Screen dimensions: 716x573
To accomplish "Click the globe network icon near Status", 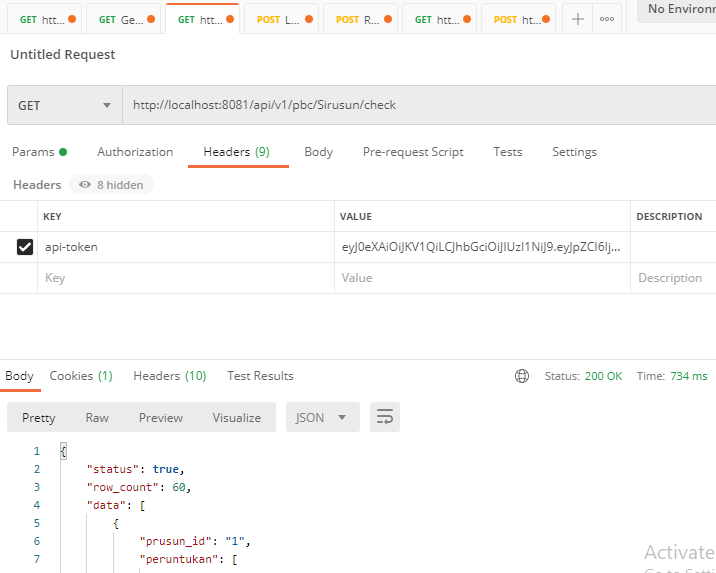I will tap(522, 376).
